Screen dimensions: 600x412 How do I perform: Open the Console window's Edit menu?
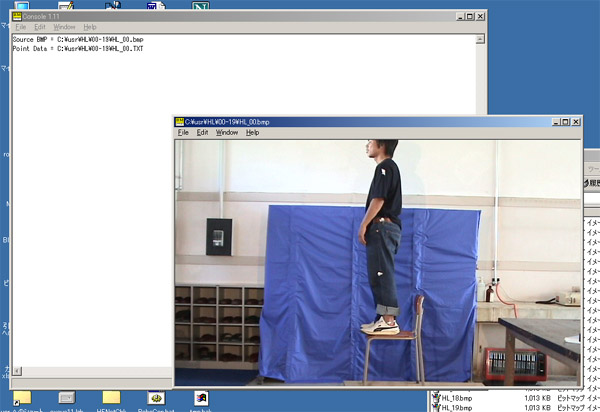coord(40,27)
